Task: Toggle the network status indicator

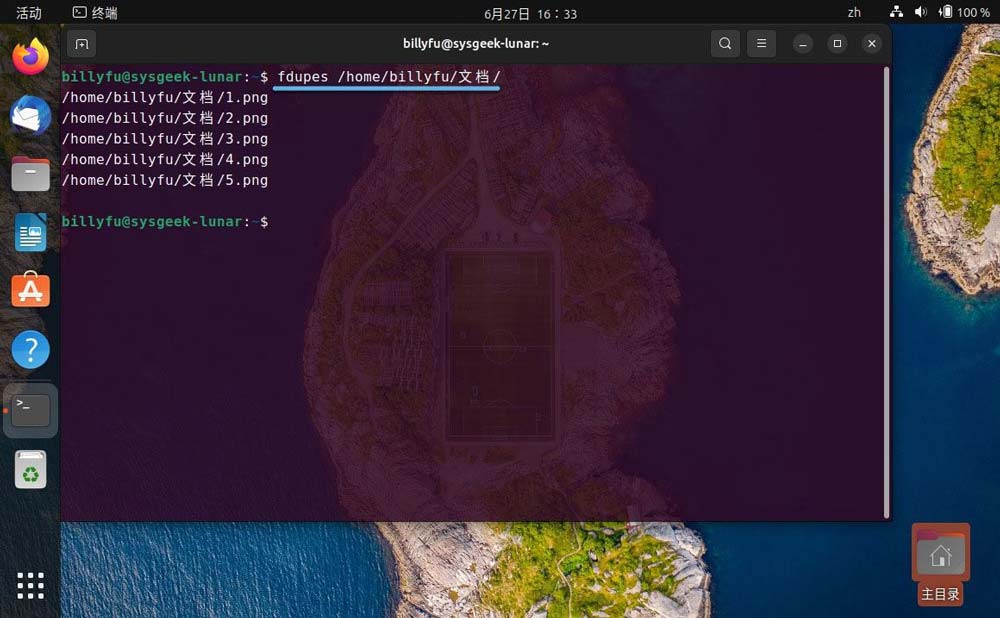Action: (x=895, y=12)
